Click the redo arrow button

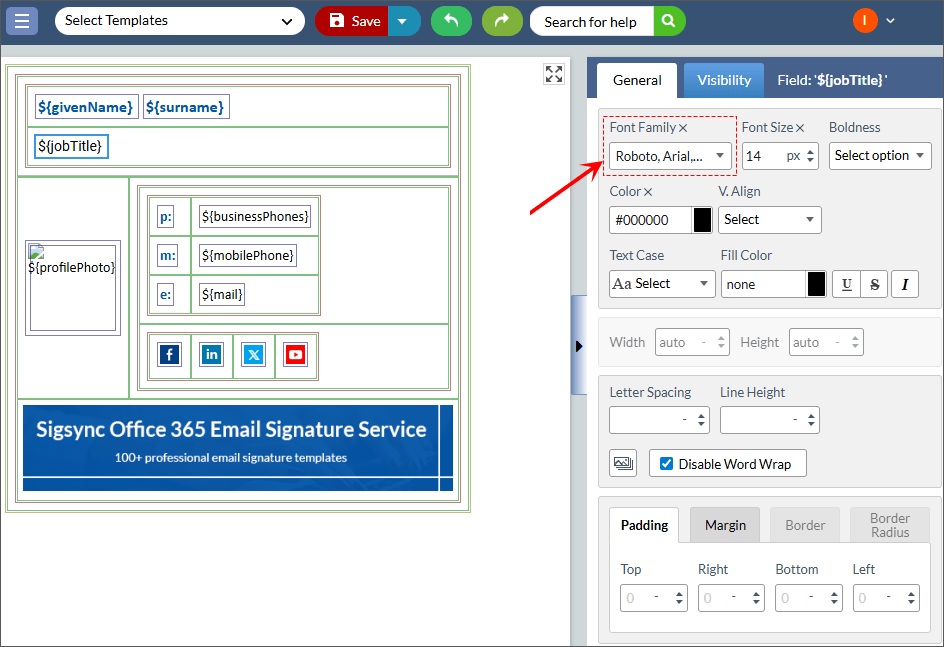(502, 21)
